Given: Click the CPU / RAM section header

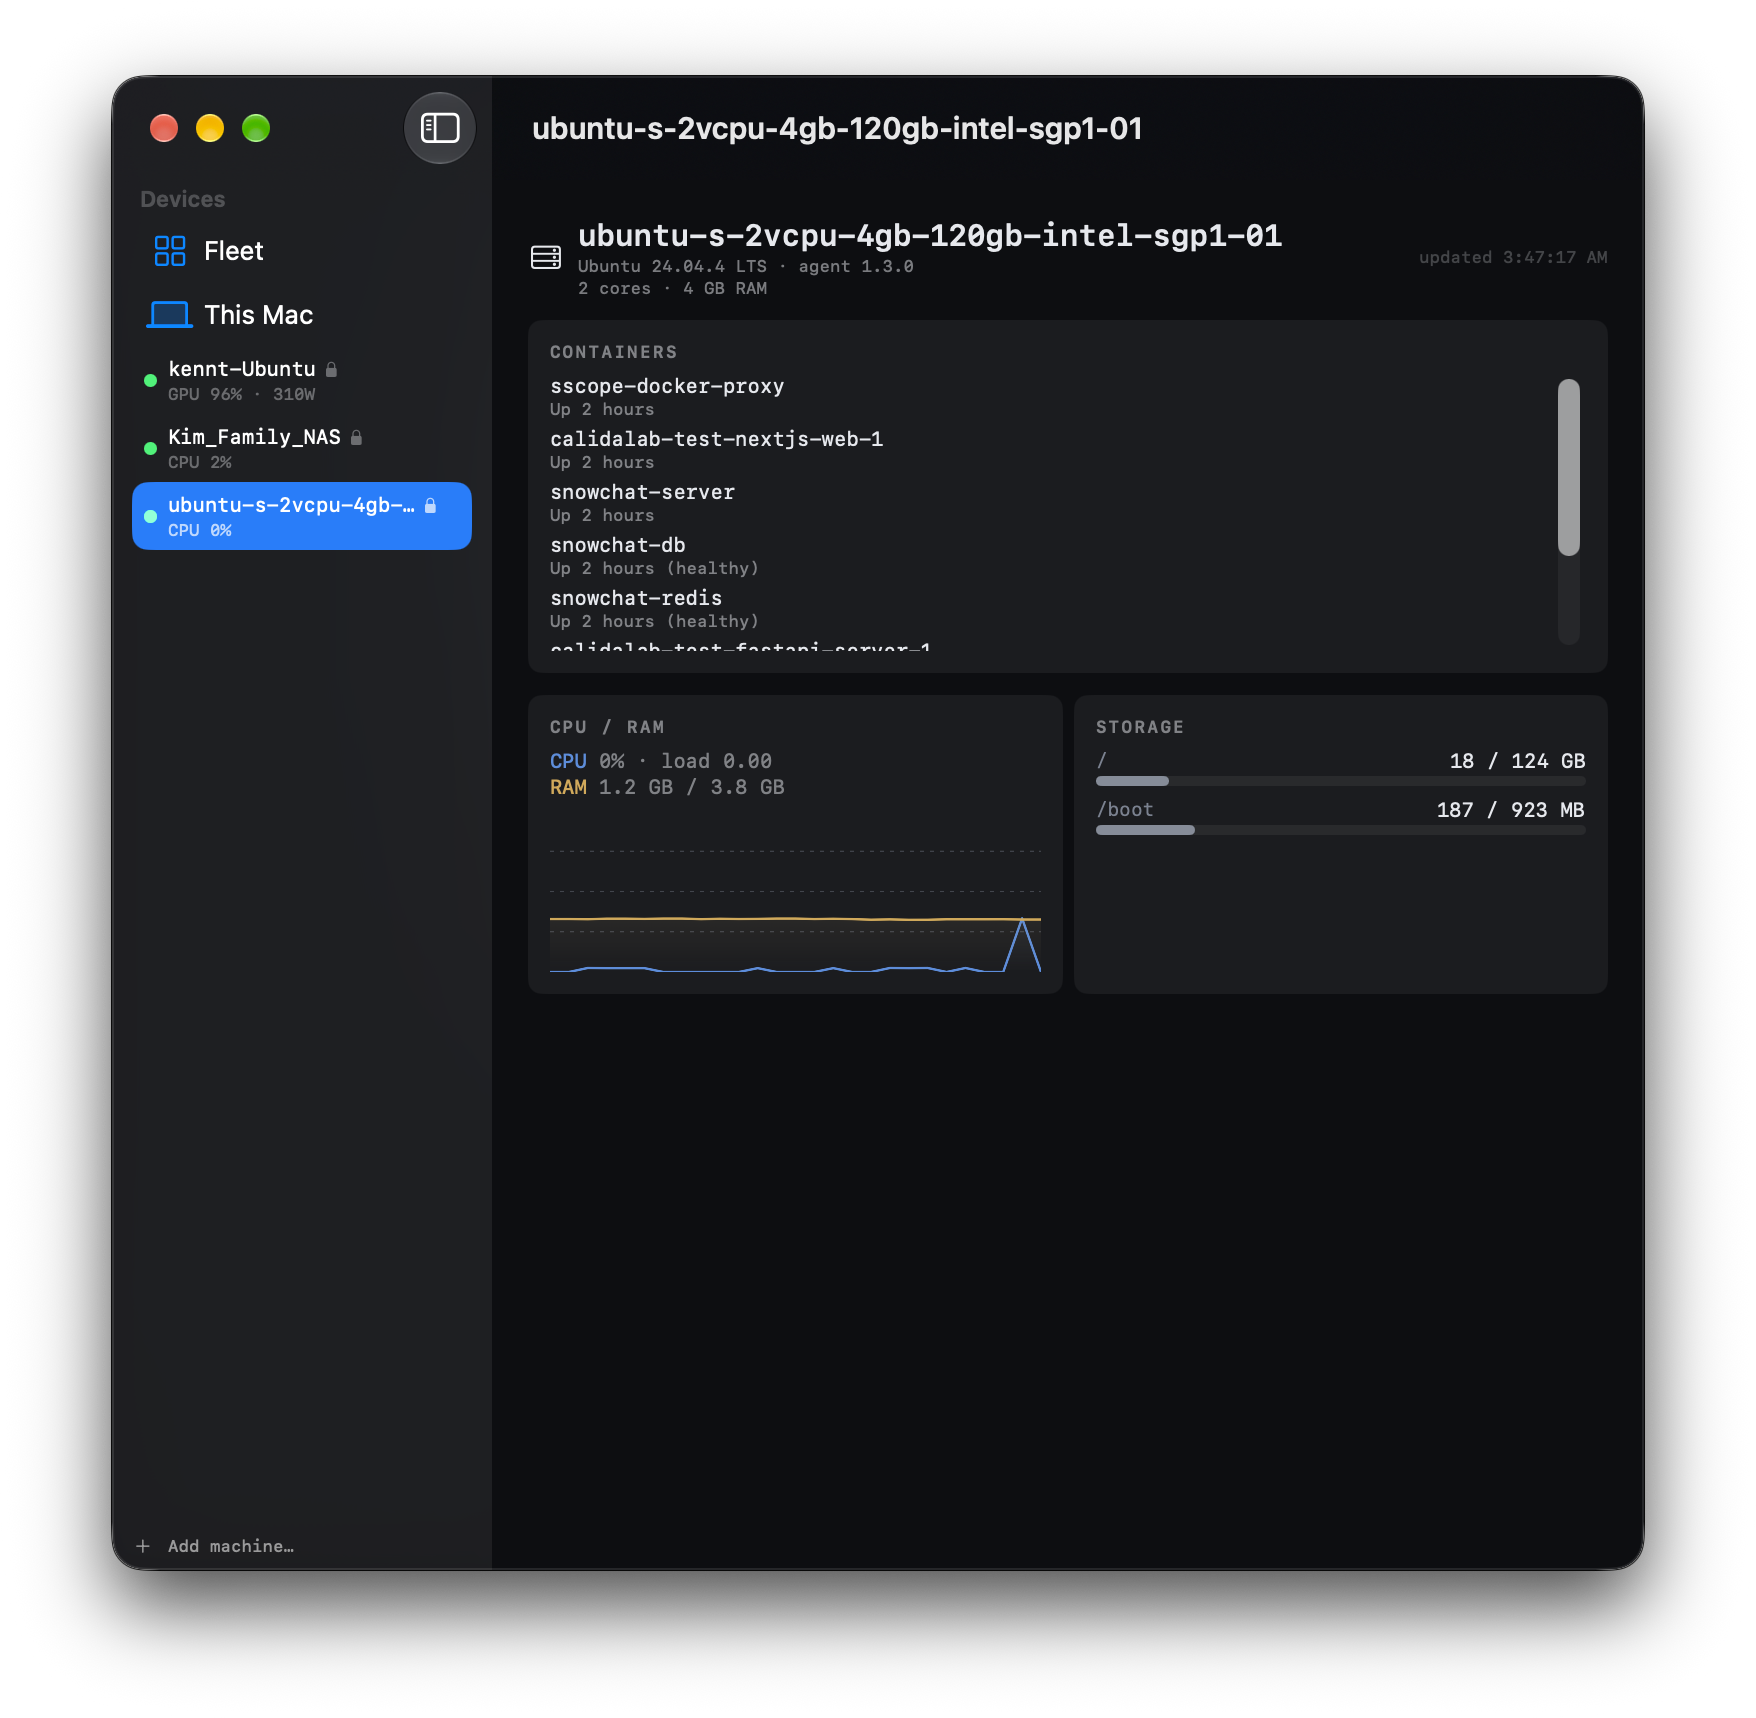Looking at the screenshot, I should [607, 727].
